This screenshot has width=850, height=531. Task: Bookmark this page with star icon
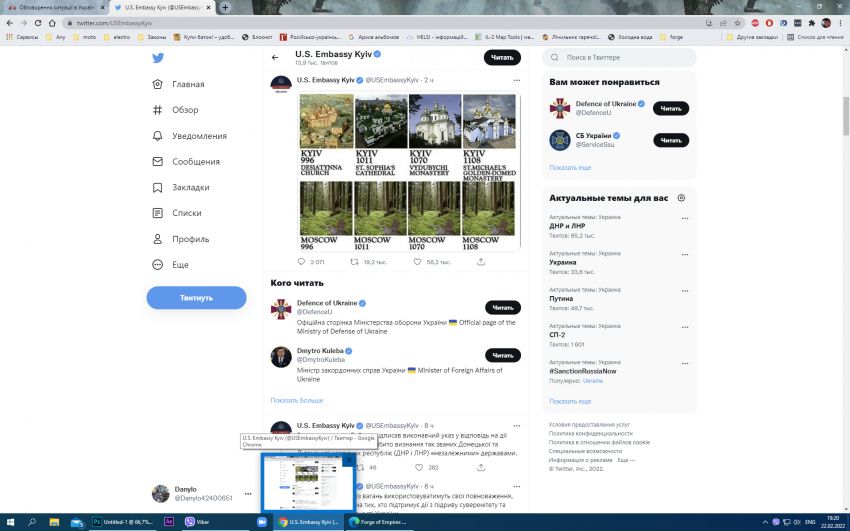737,23
